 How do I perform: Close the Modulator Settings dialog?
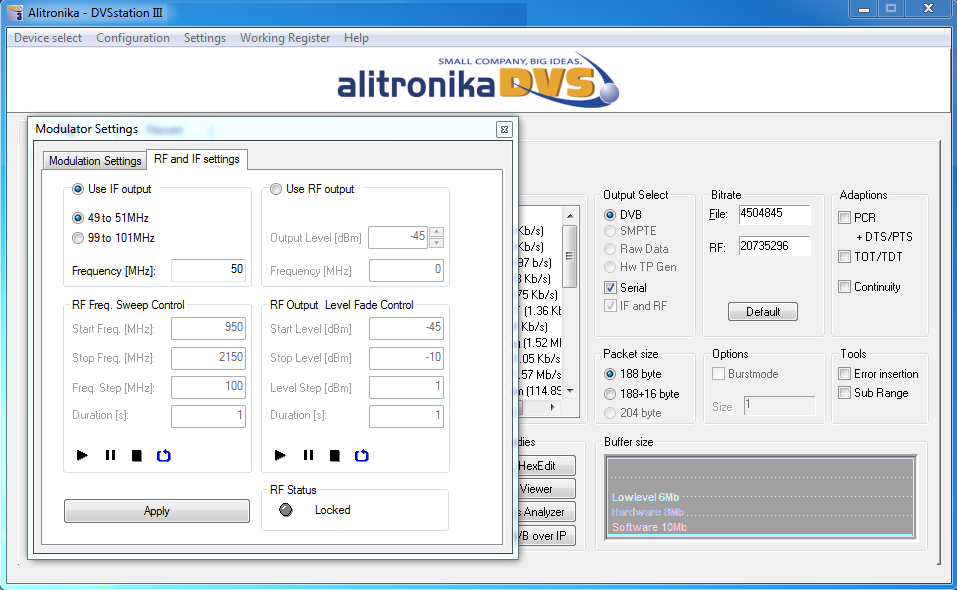504,129
